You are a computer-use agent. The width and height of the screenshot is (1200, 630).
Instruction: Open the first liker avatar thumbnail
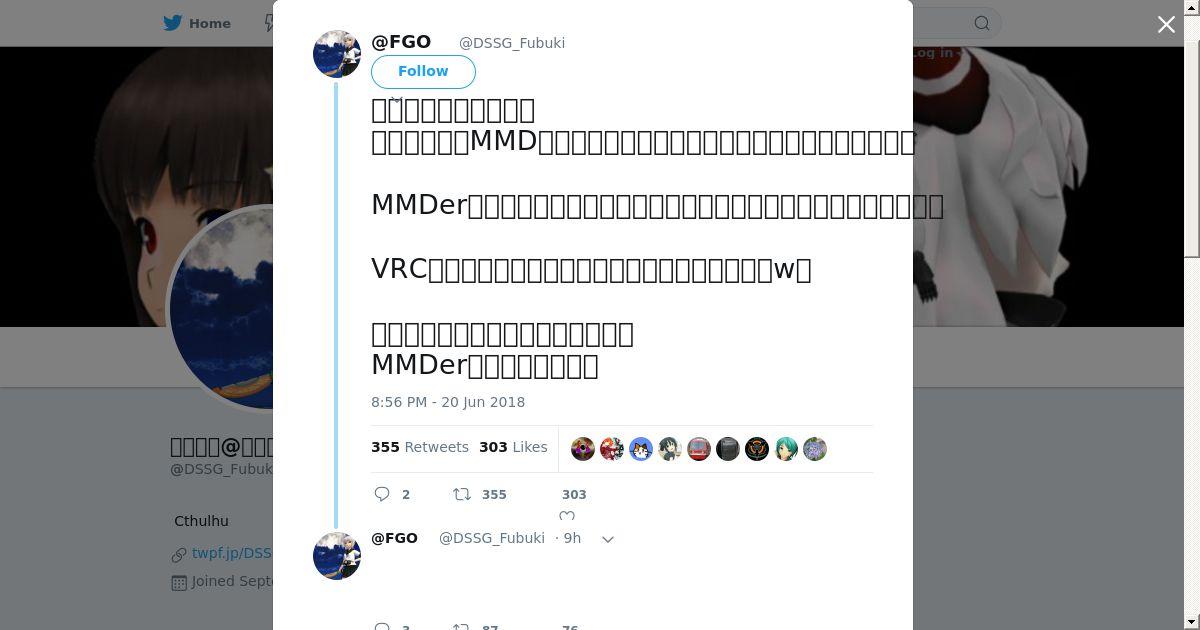tap(583, 449)
